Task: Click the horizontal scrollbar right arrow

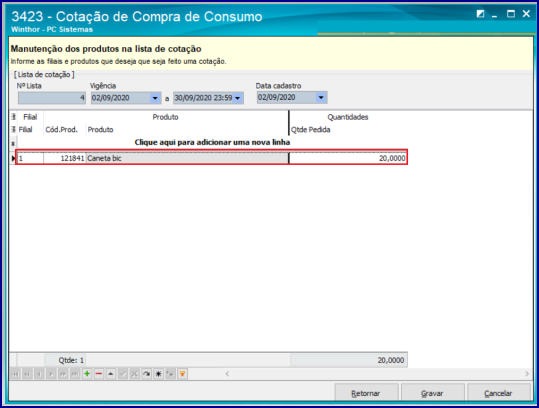Action: (x=527, y=374)
